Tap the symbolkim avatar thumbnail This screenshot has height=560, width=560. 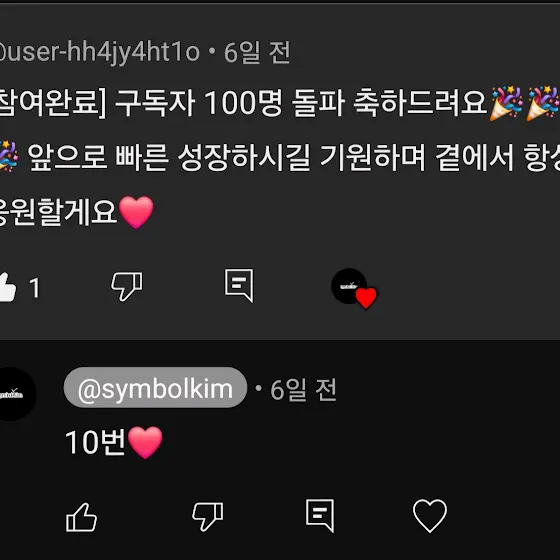(14, 394)
